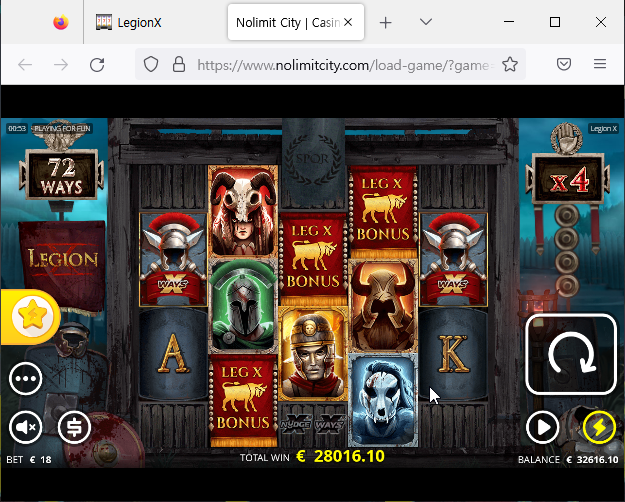Unmute game sound using the speaker icon
The height and width of the screenshot is (502, 625).
click(x=26, y=427)
